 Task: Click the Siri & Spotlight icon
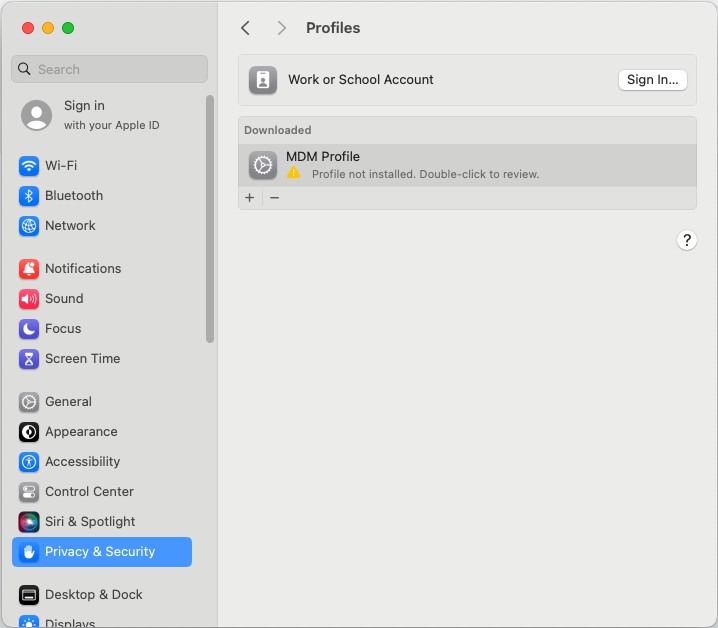coord(29,522)
